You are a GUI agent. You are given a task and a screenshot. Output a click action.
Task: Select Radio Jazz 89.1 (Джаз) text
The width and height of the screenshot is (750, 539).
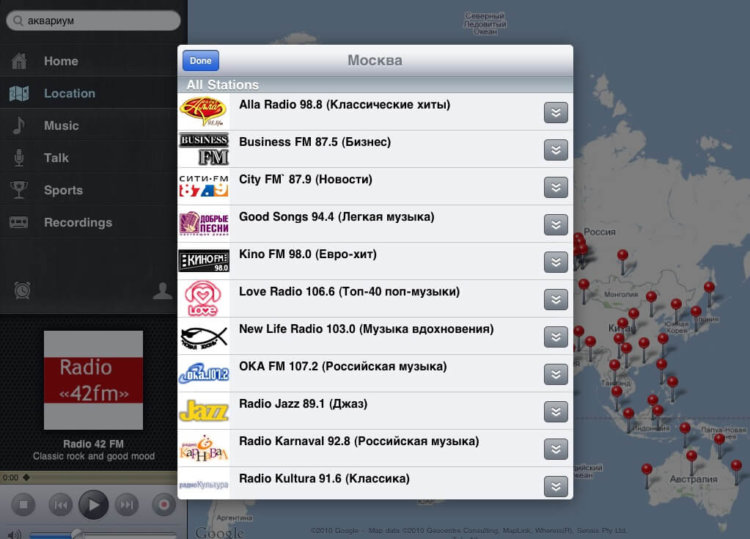click(303, 404)
